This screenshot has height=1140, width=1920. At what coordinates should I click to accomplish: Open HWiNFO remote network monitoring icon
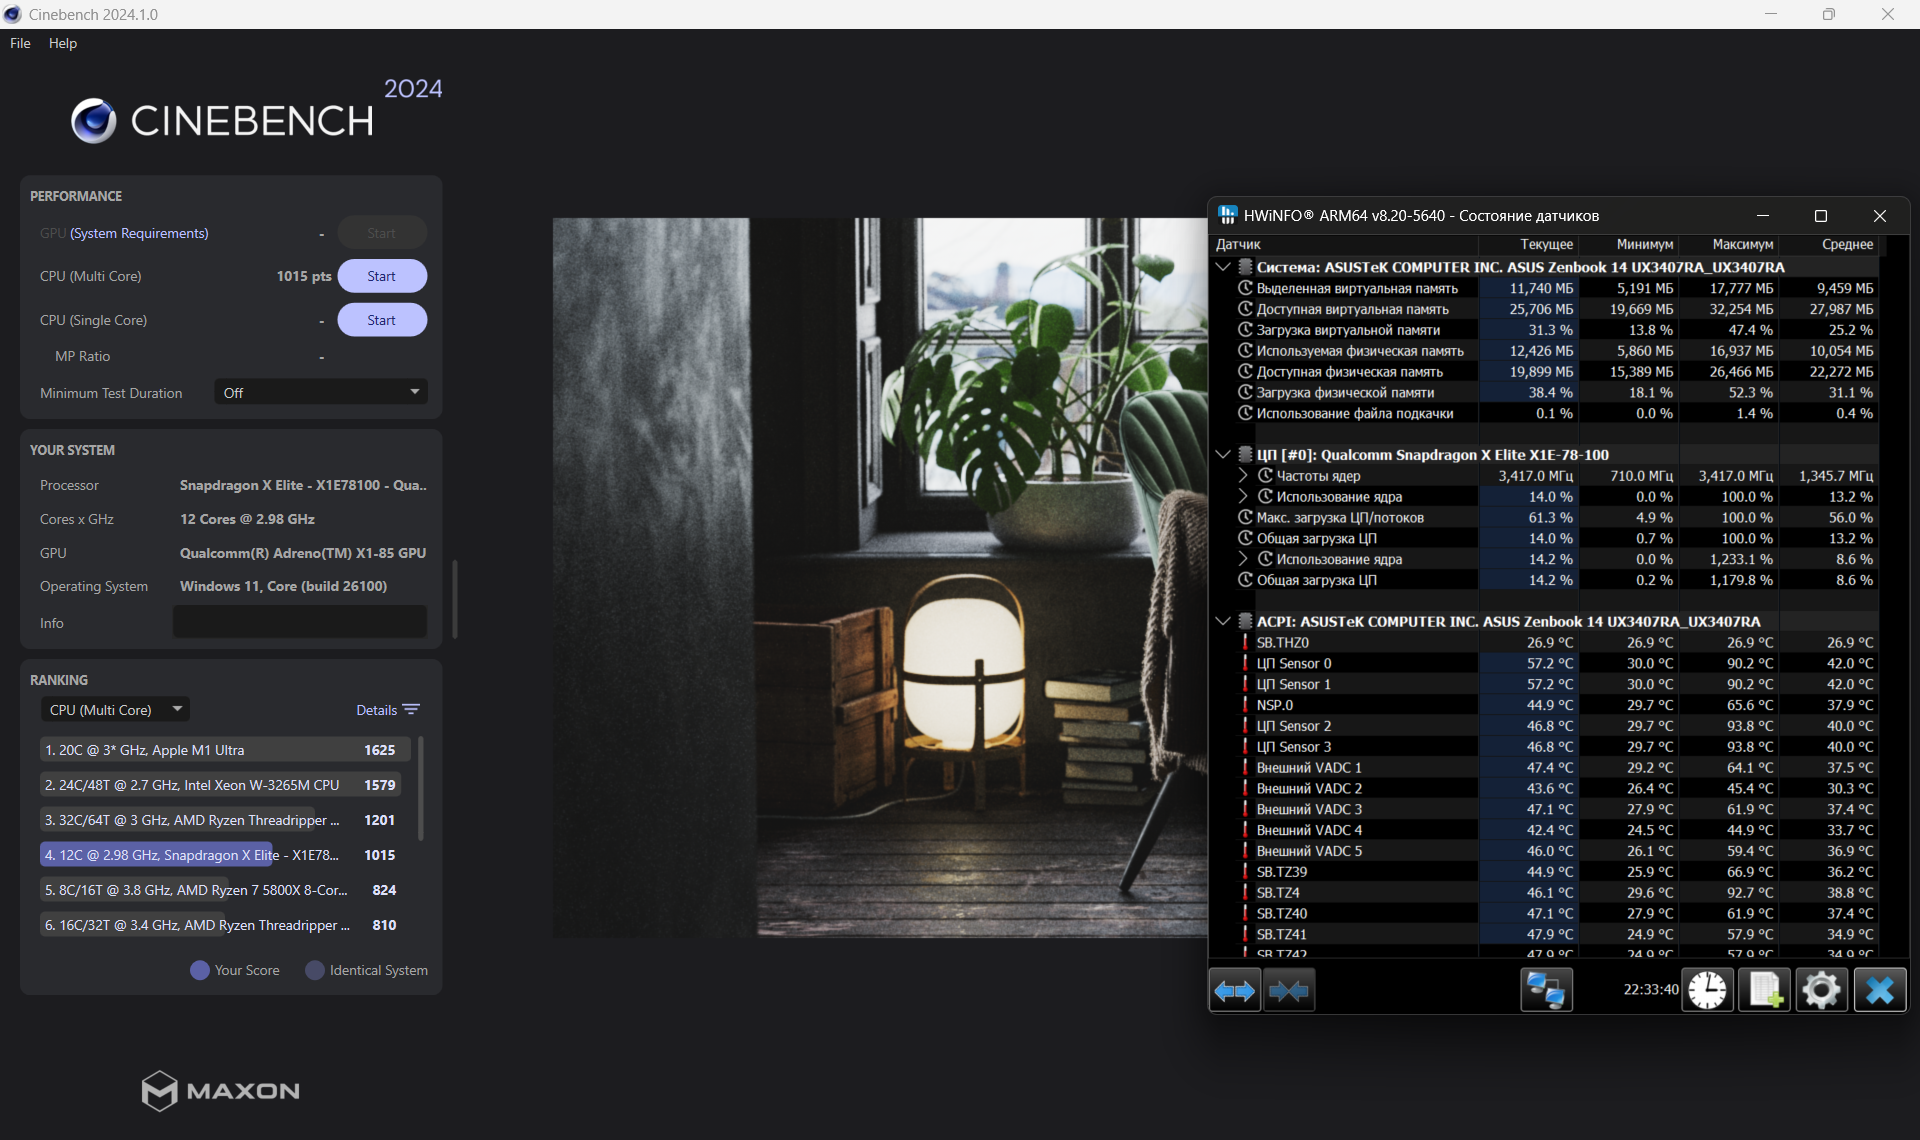click(1546, 990)
